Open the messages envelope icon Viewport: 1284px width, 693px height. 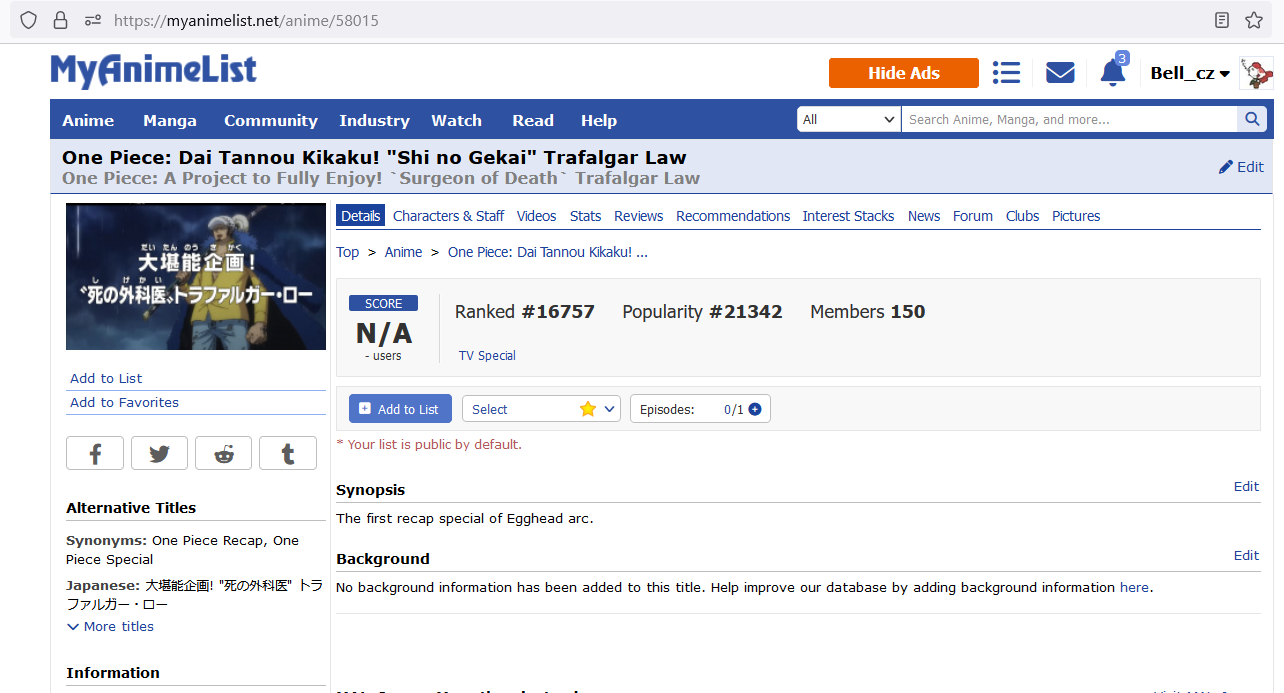click(1060, 73)
